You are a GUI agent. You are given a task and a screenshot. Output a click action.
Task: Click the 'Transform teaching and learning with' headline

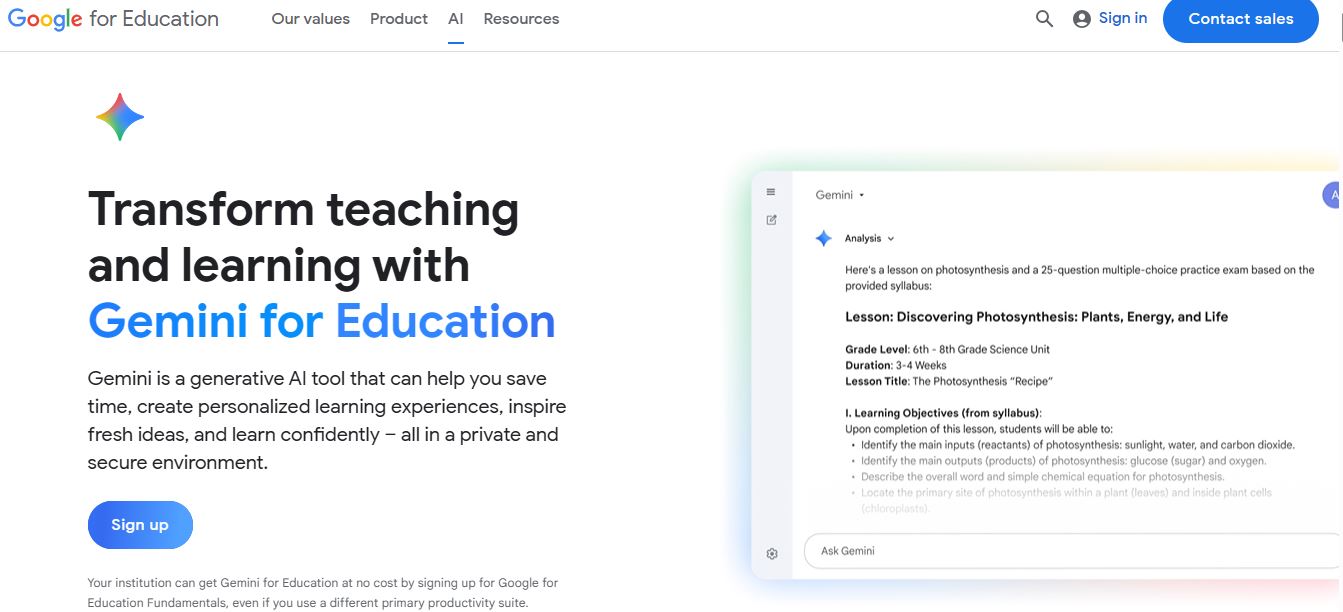303,237
